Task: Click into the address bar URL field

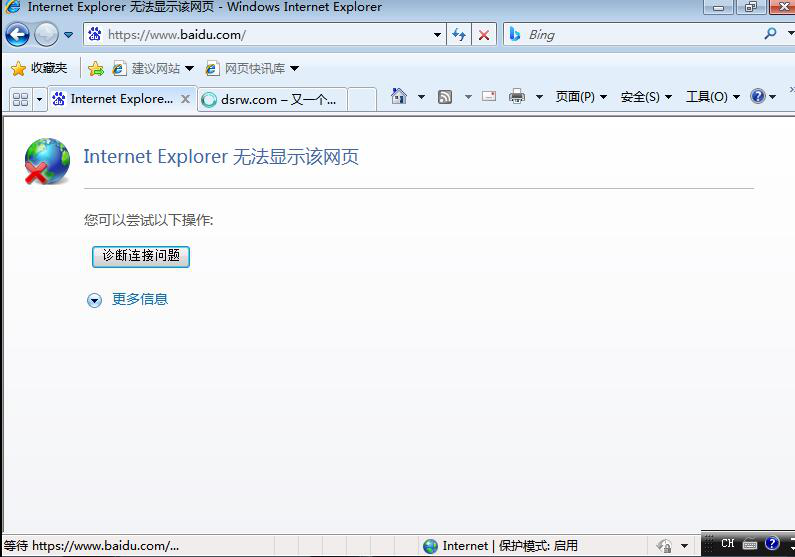Action: (x=266, y=34)
